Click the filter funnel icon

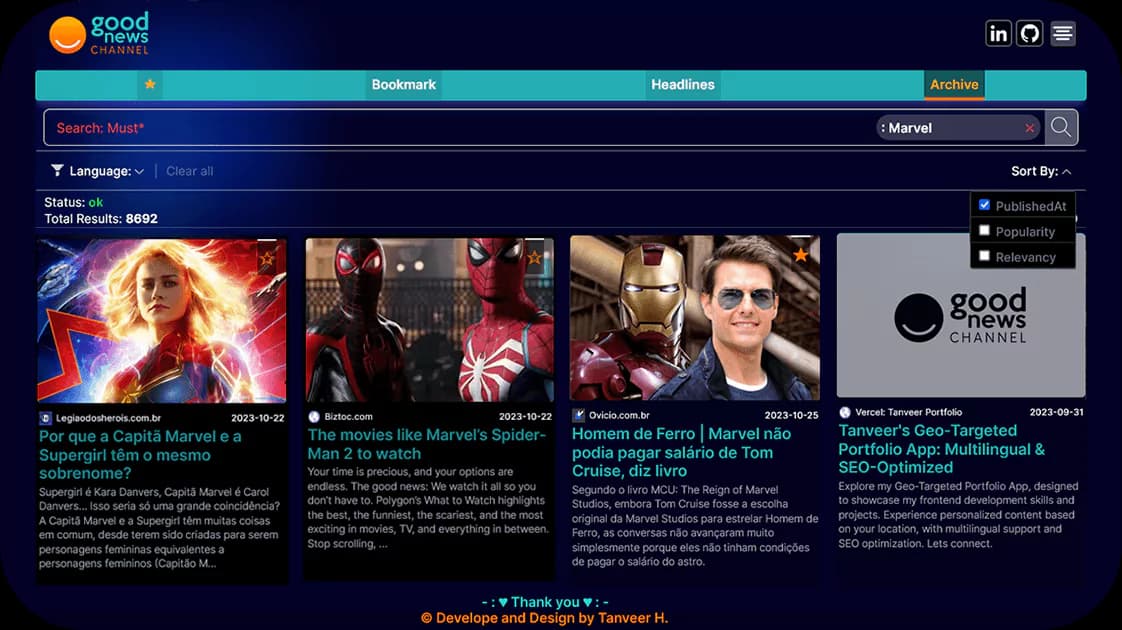click(x=57, y=170)
